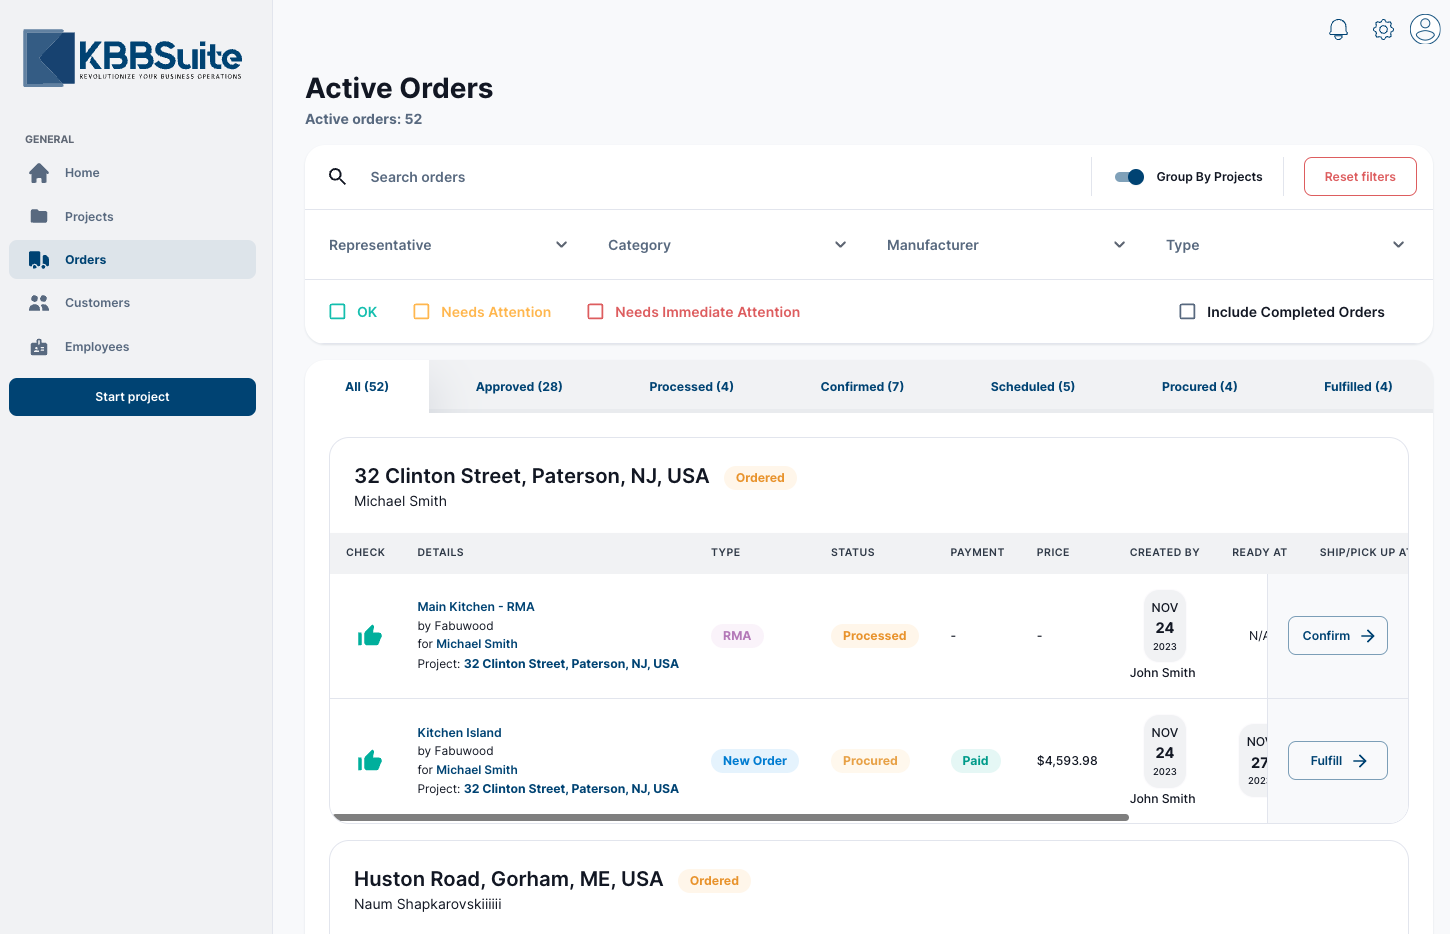Click the Customers people icon in sidebar

pos(39,303)
